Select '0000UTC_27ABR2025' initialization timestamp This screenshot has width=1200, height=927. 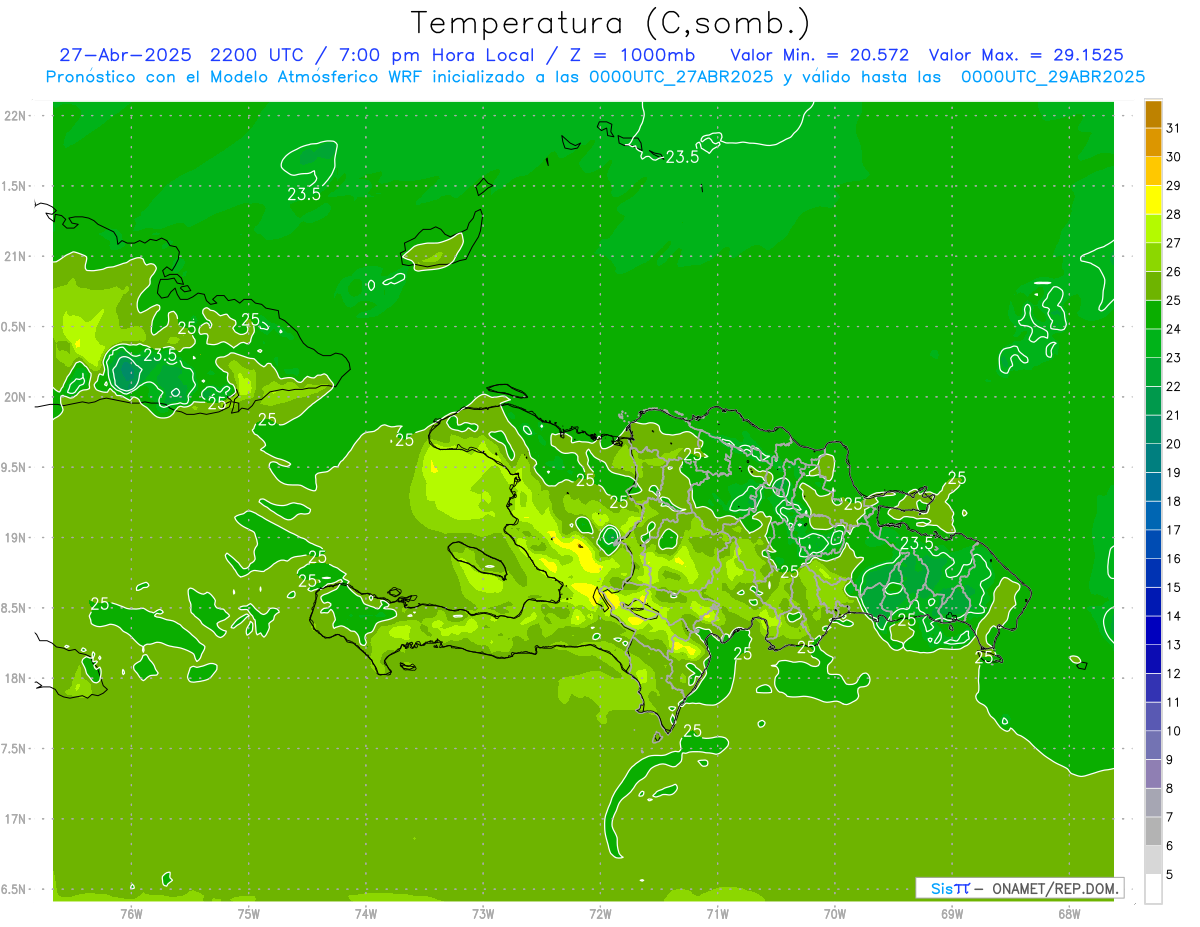pyautogui.click(x=681, y=76)
